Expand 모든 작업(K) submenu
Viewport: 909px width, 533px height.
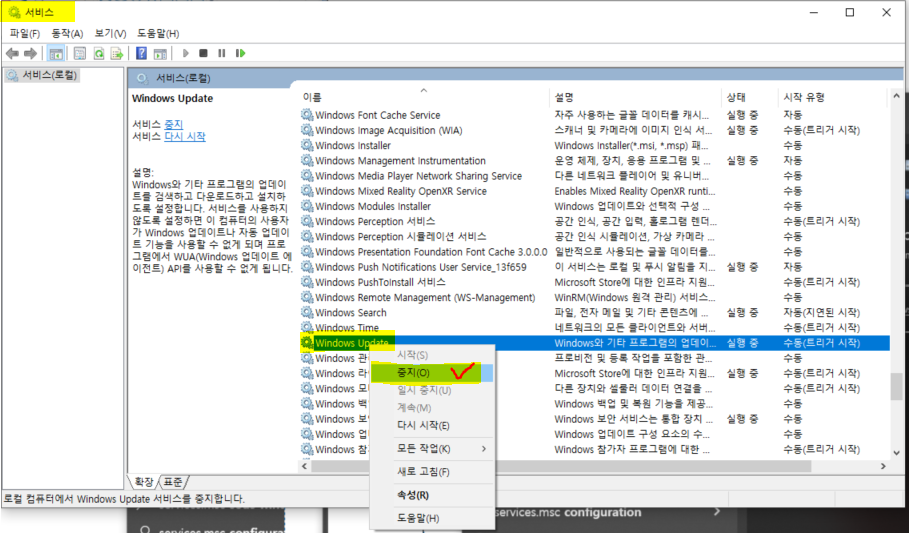point(431,449)
